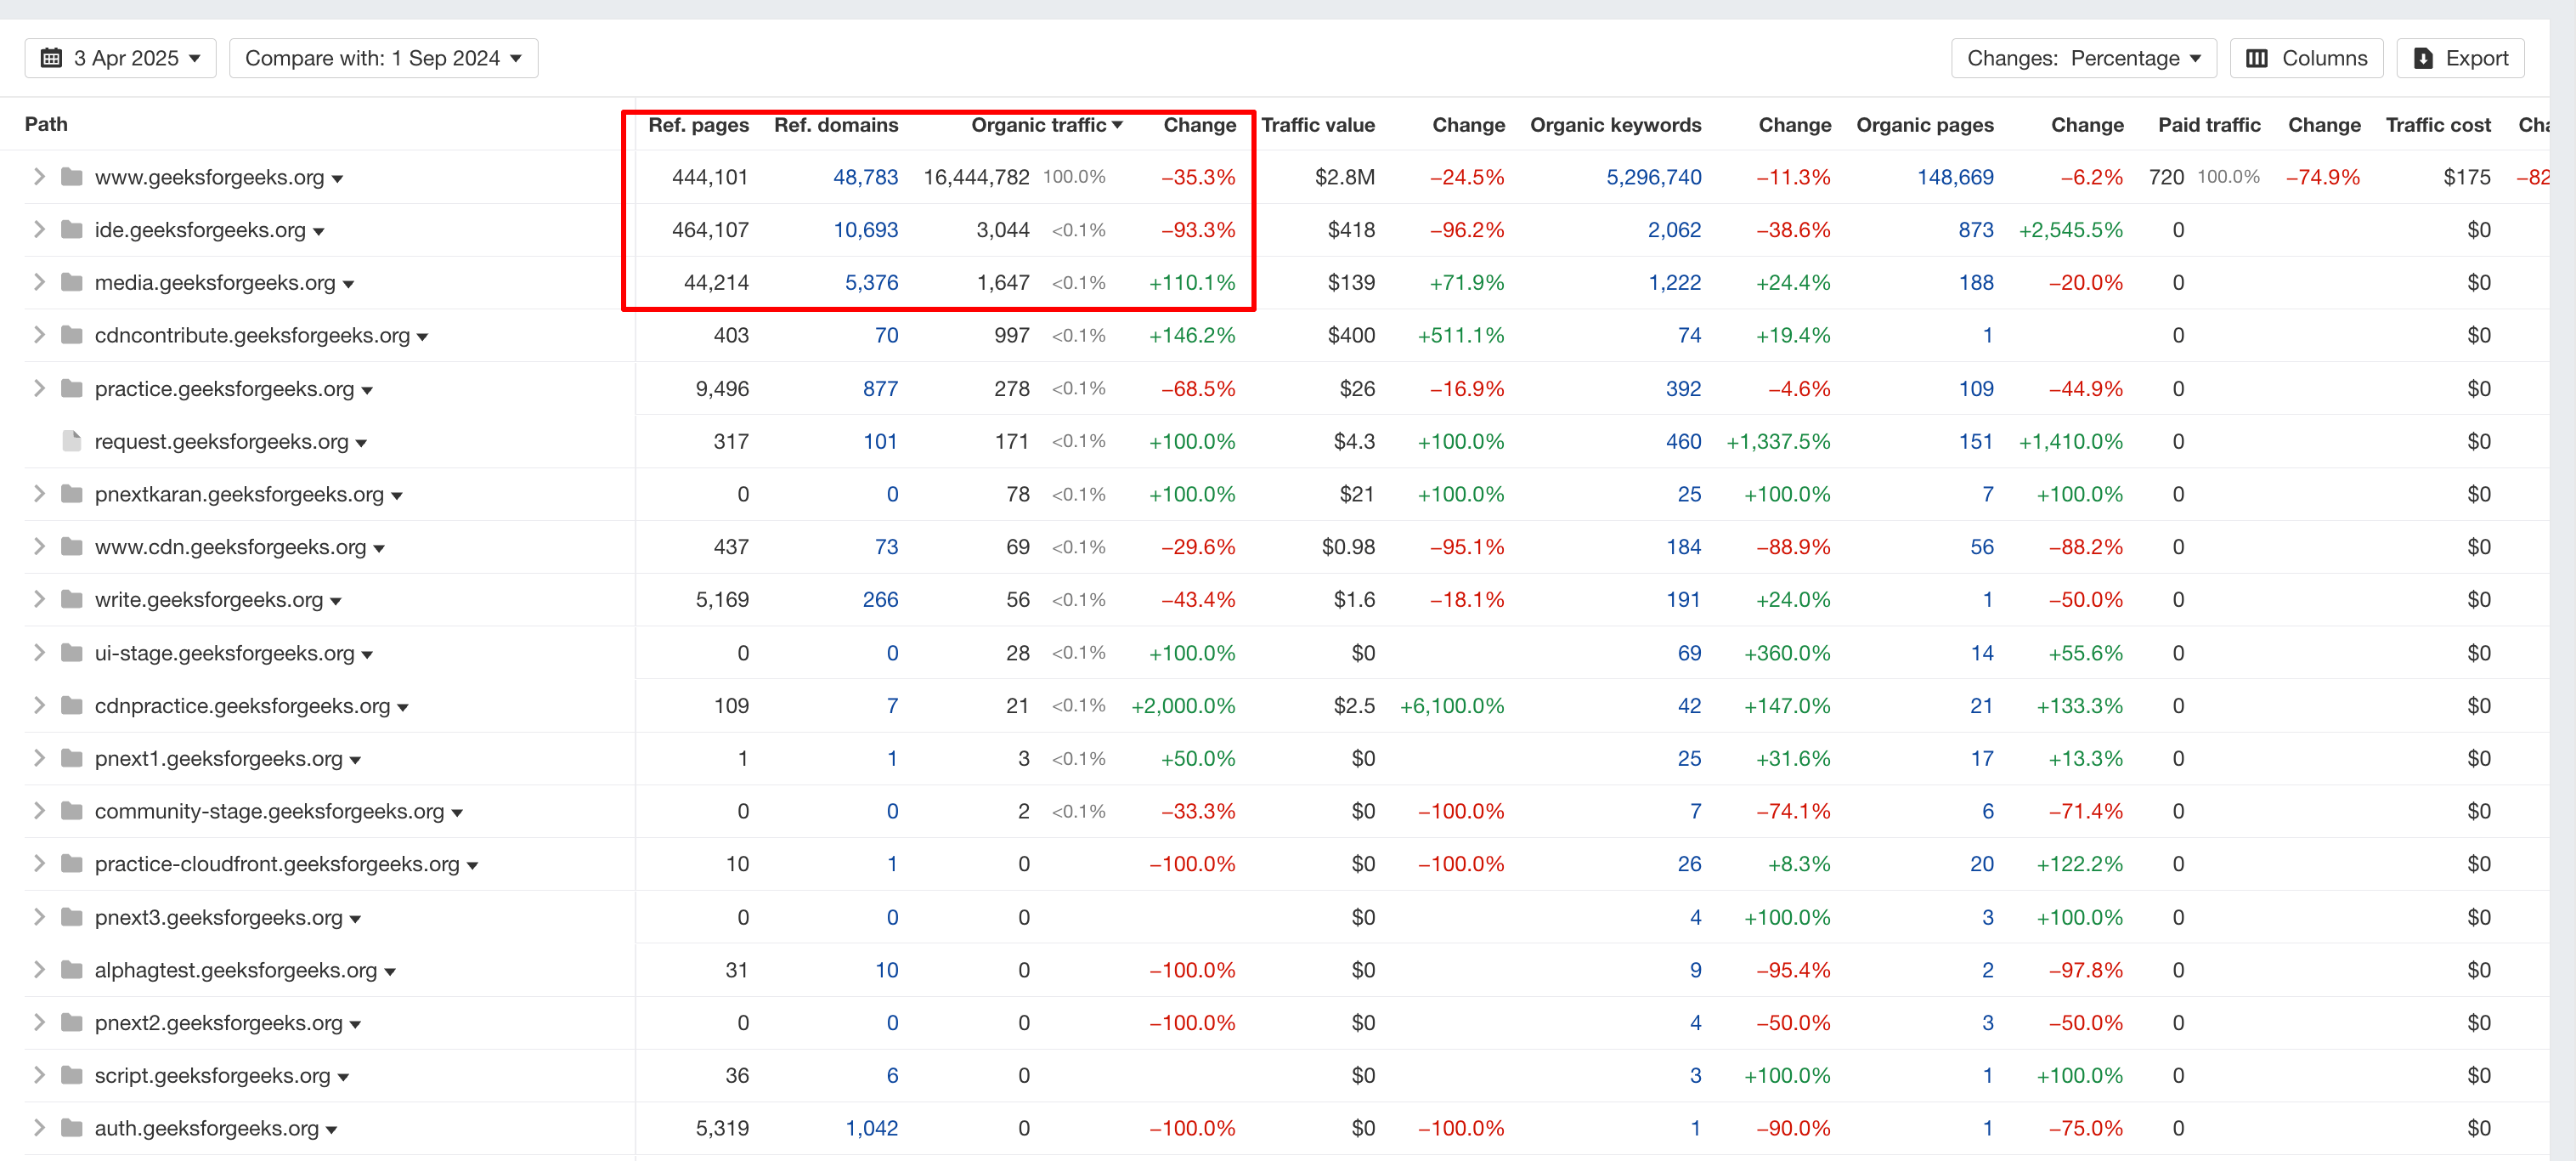Expand www.geeksforgeeks.org row chevron
Image resolution: width=2576 pixels, height=1161 pixels.
click(39, 177)
